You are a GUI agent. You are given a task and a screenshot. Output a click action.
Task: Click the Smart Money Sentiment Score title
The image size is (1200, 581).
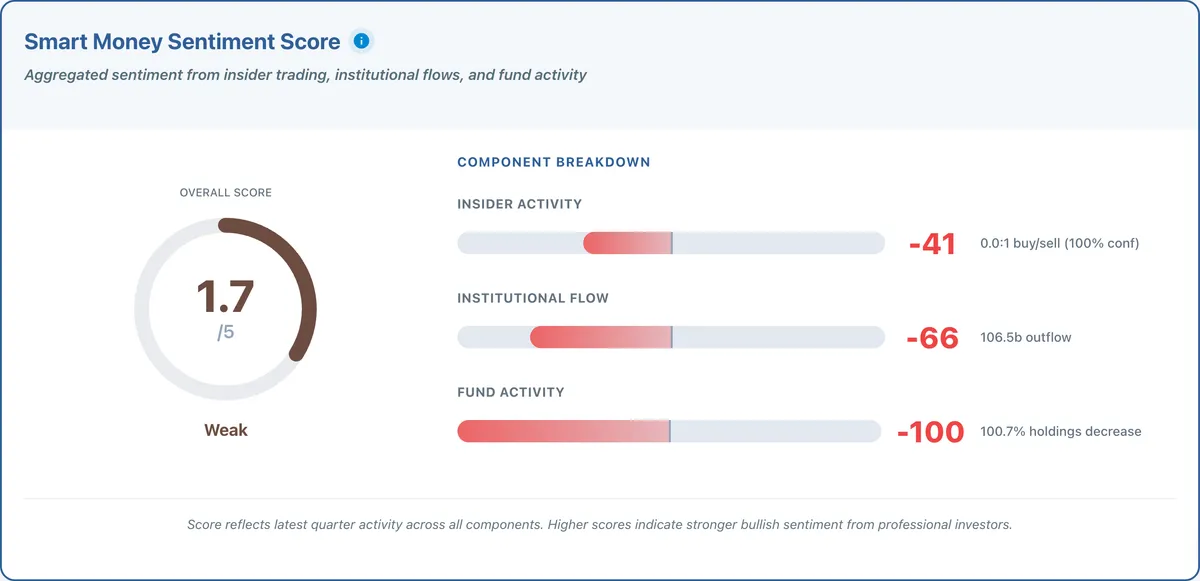click(x=182, y=42)
